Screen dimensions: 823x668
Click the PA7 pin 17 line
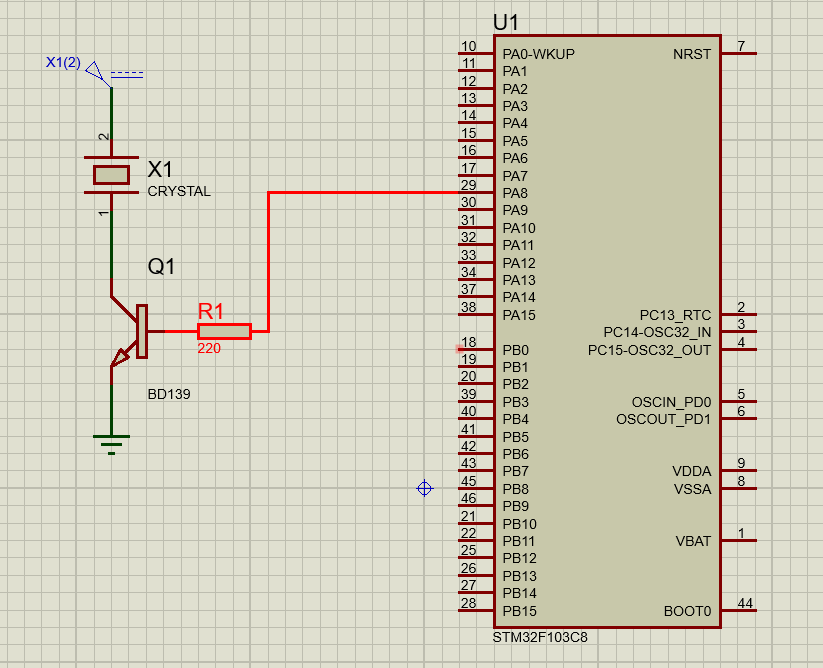477,175
